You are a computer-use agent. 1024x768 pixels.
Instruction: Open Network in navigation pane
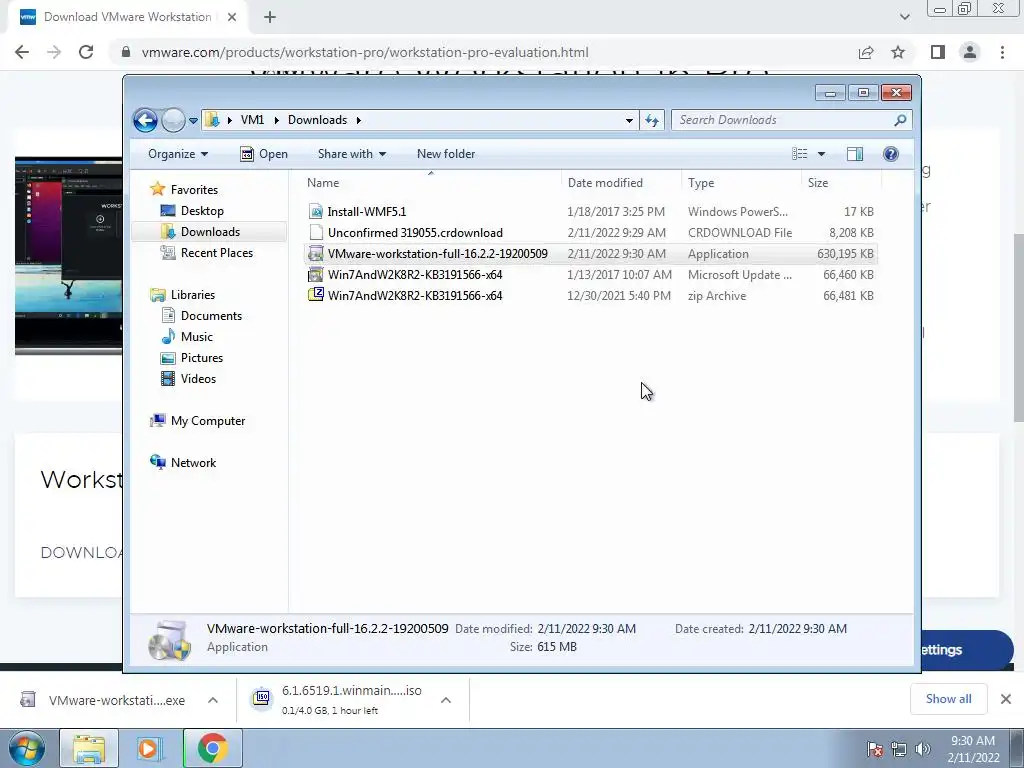[193, 463]
